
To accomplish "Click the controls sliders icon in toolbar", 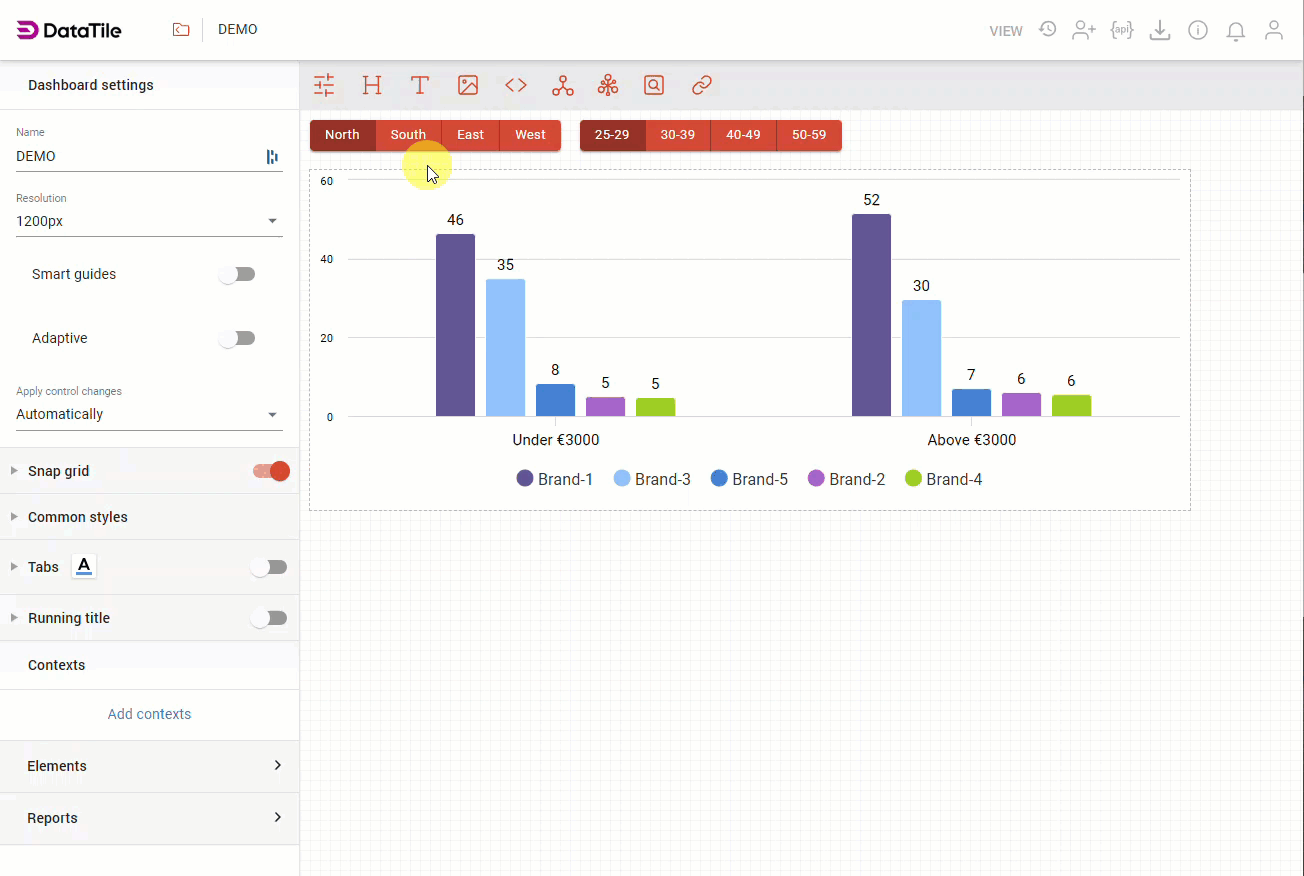I will [324, 85].
